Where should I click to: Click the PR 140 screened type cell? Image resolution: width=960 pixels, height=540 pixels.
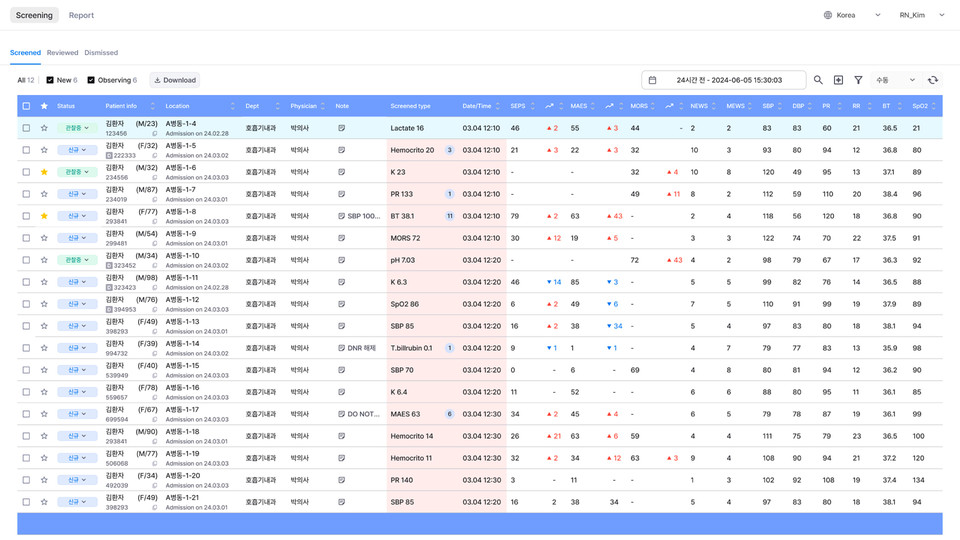click(402, 480)
